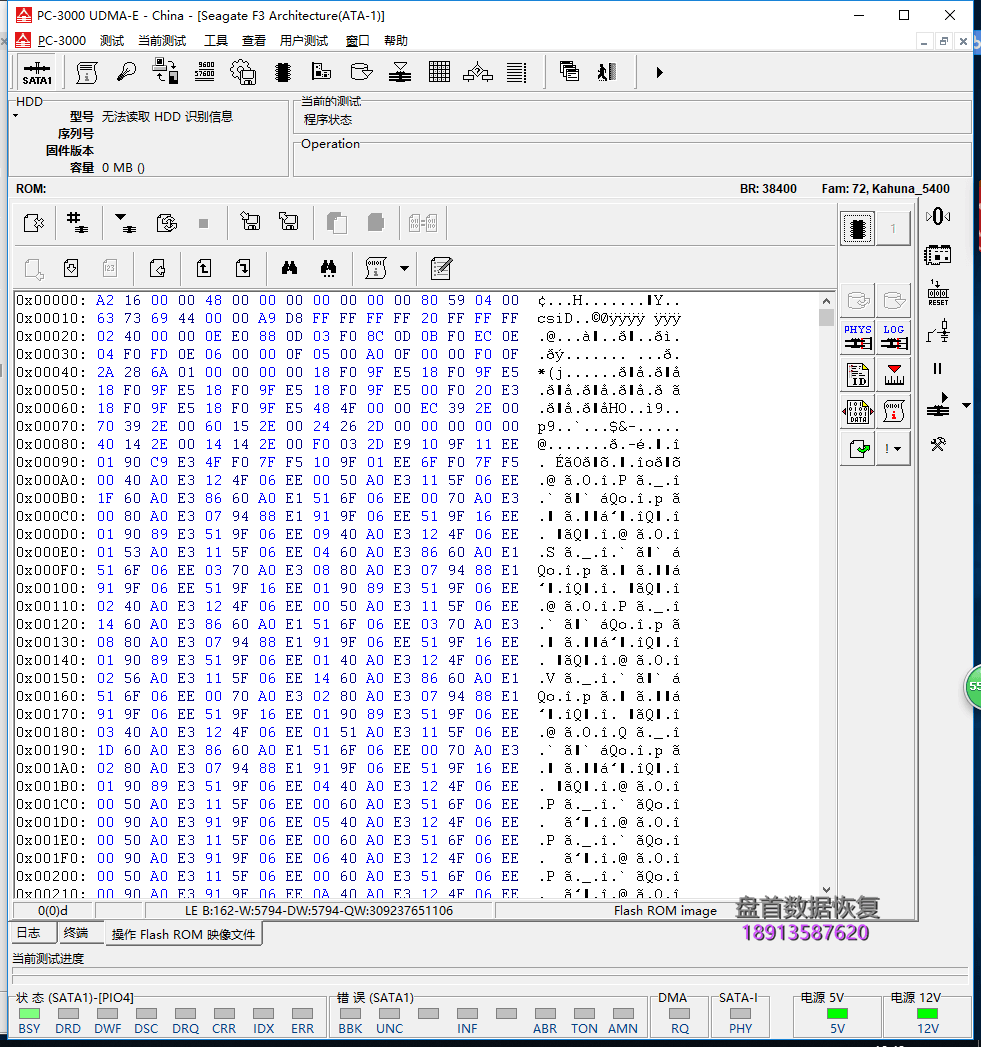
Task: Open the gear with disk service icon
Action: coord(243,71)
